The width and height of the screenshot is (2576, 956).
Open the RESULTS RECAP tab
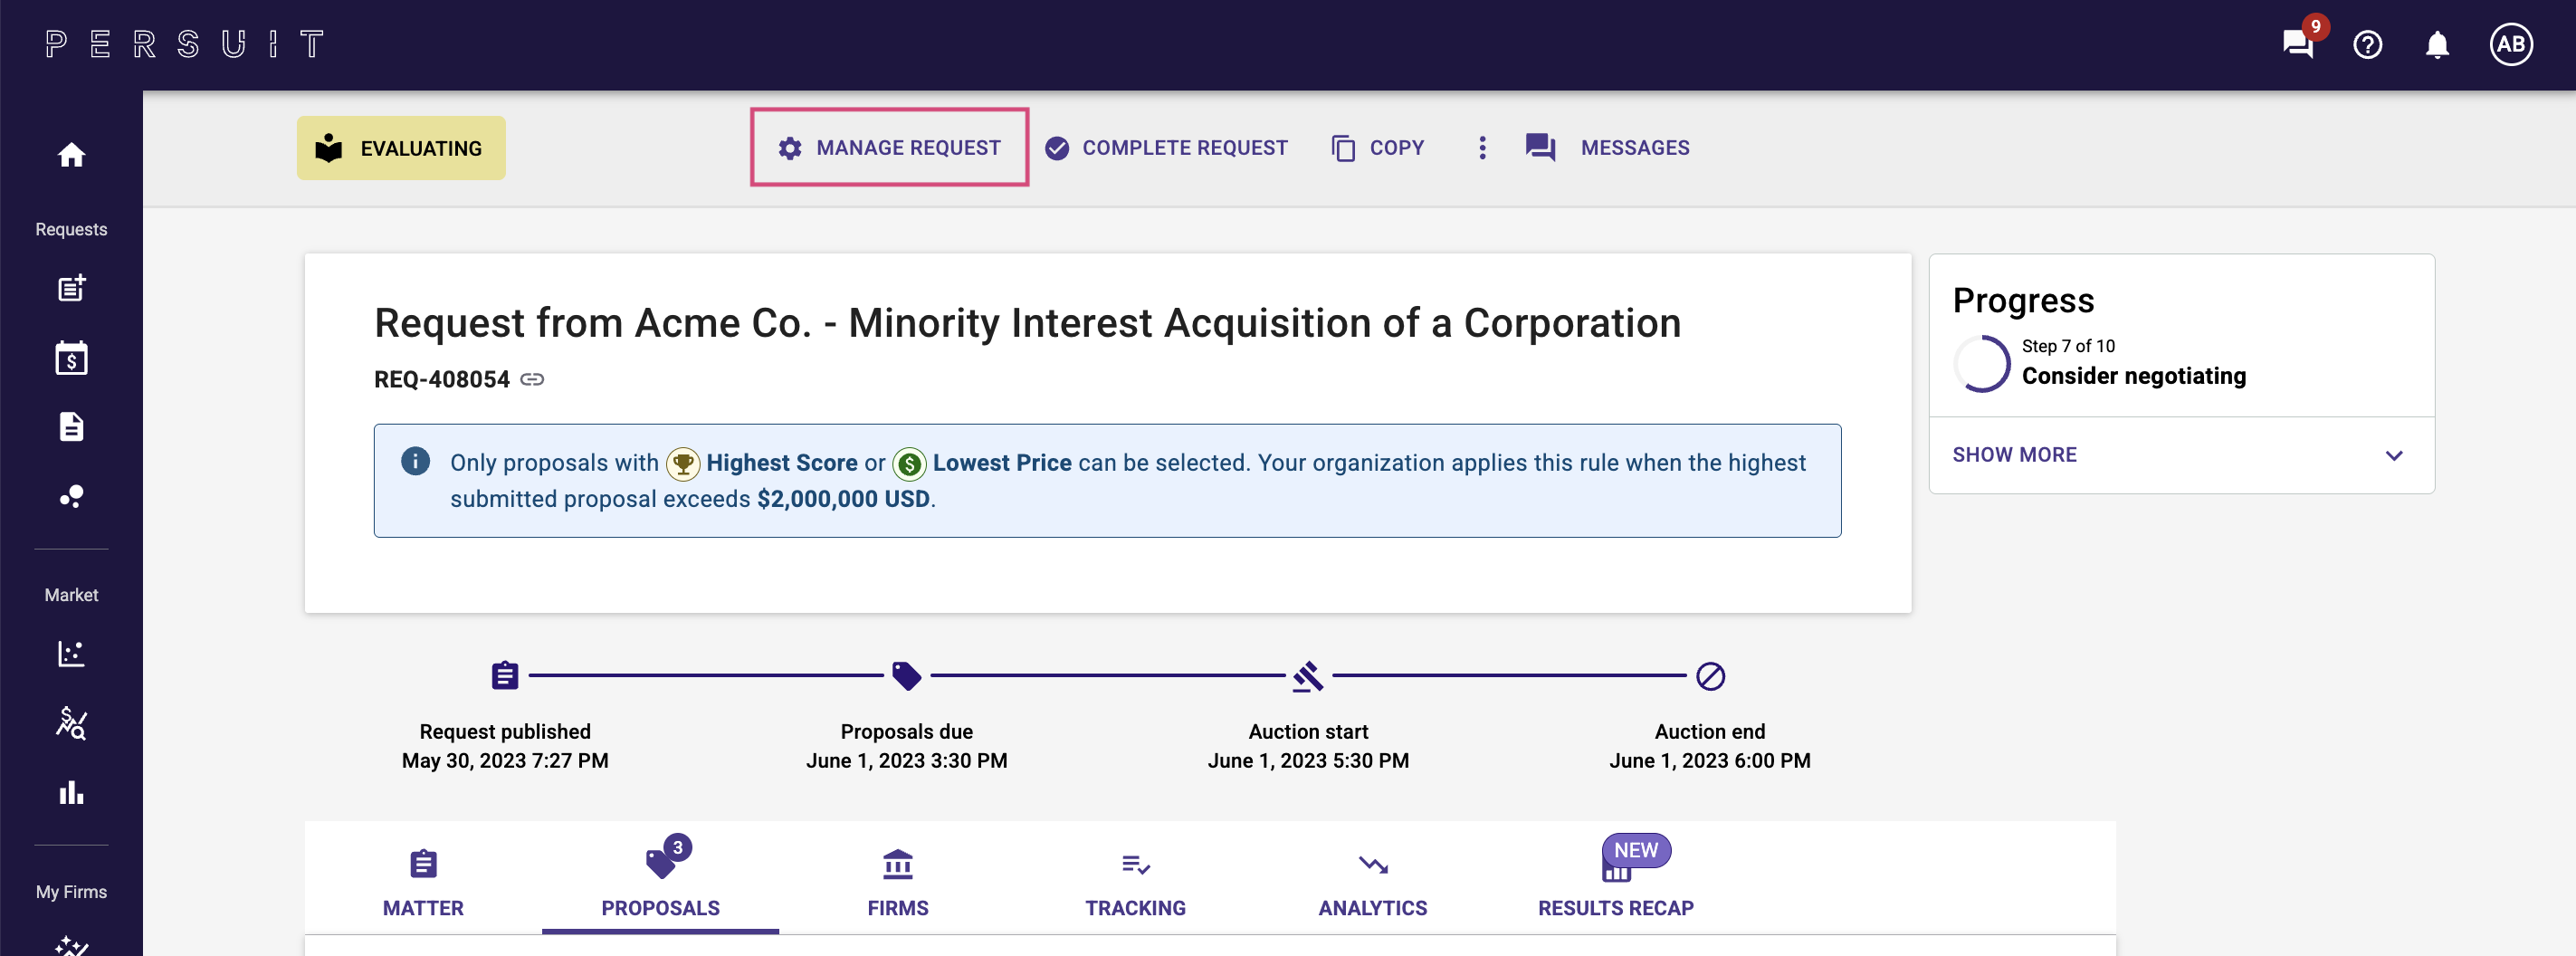click(x=1615, y=882)
